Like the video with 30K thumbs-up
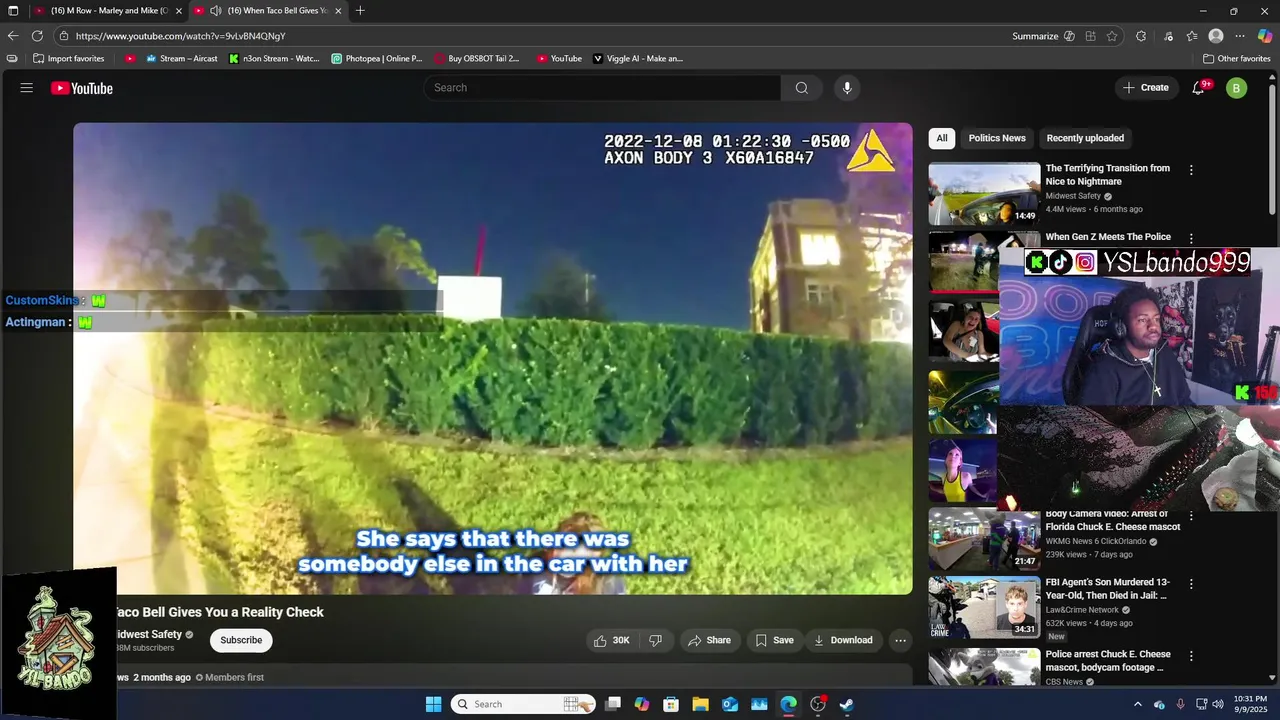This screenshot has height=720, width=1280. (x=611, y=640)
